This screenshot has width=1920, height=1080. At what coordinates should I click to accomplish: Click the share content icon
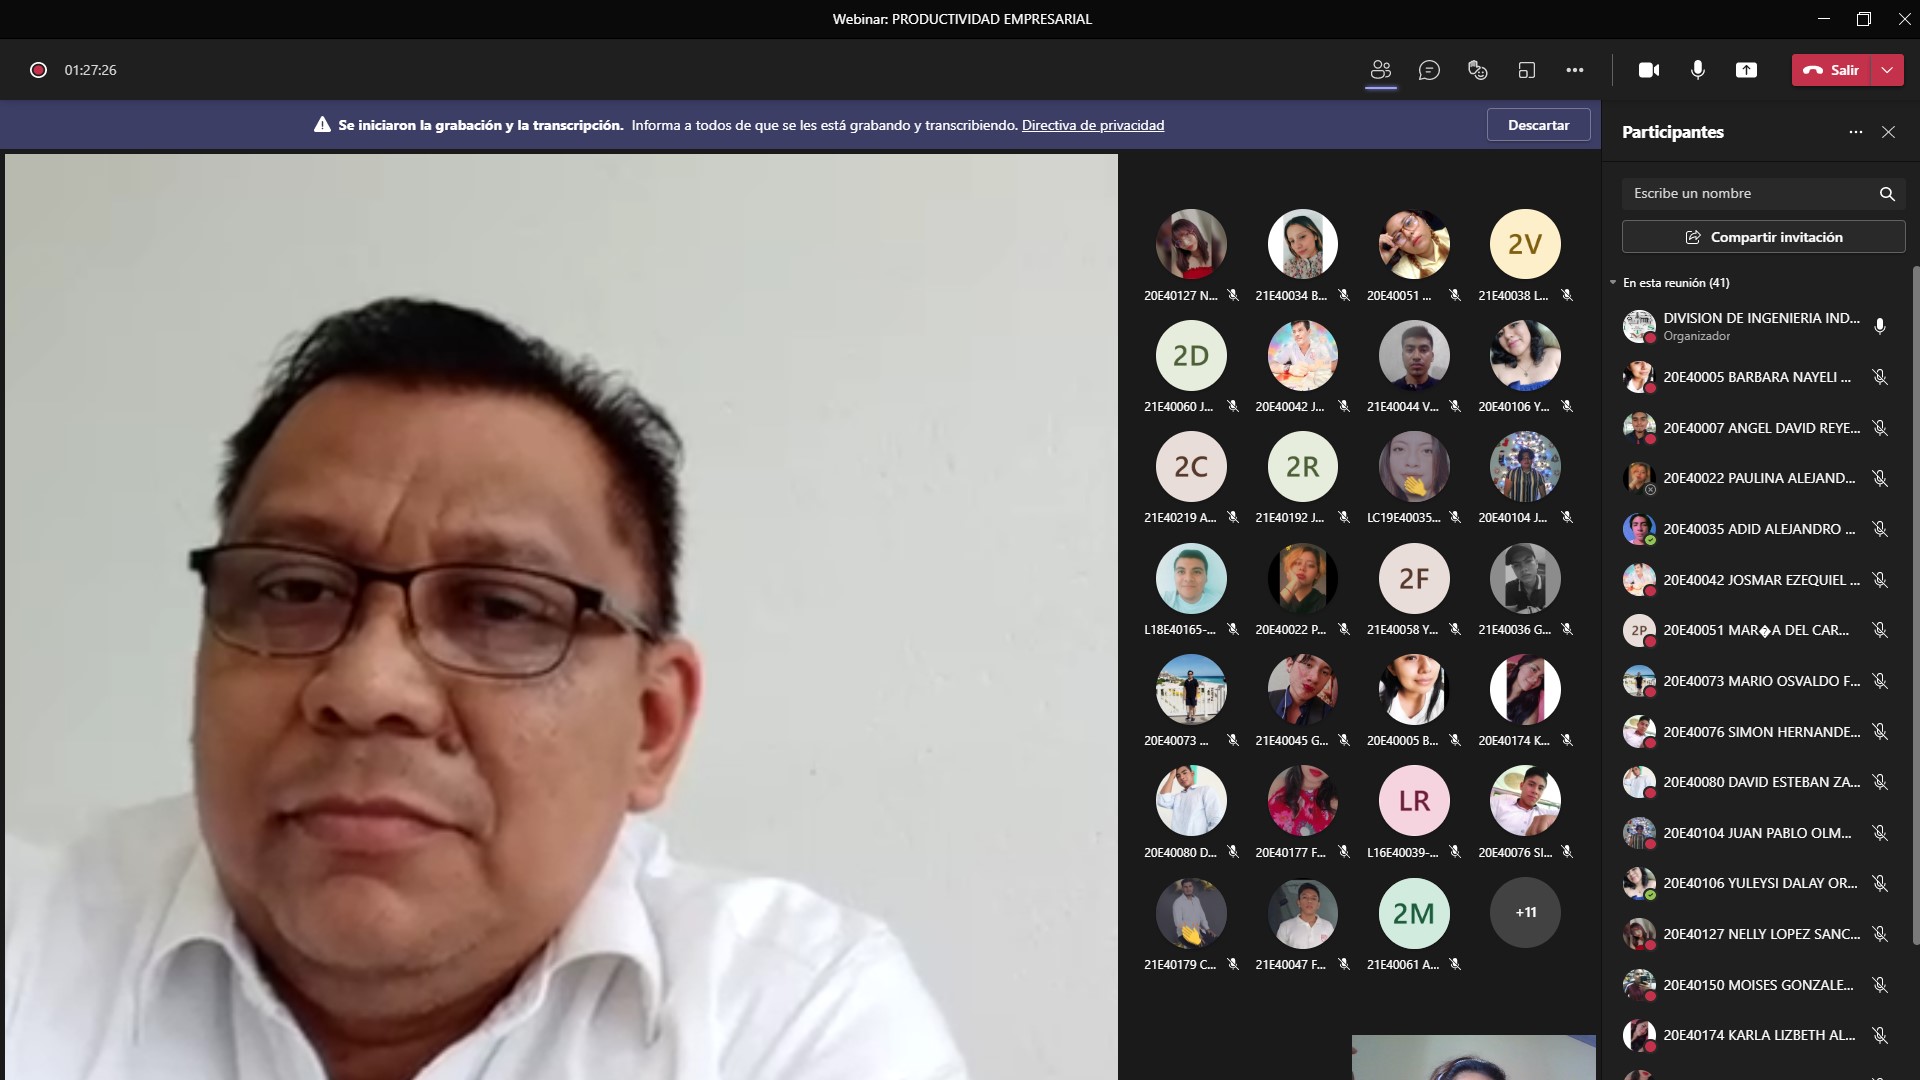(1746, 70)
